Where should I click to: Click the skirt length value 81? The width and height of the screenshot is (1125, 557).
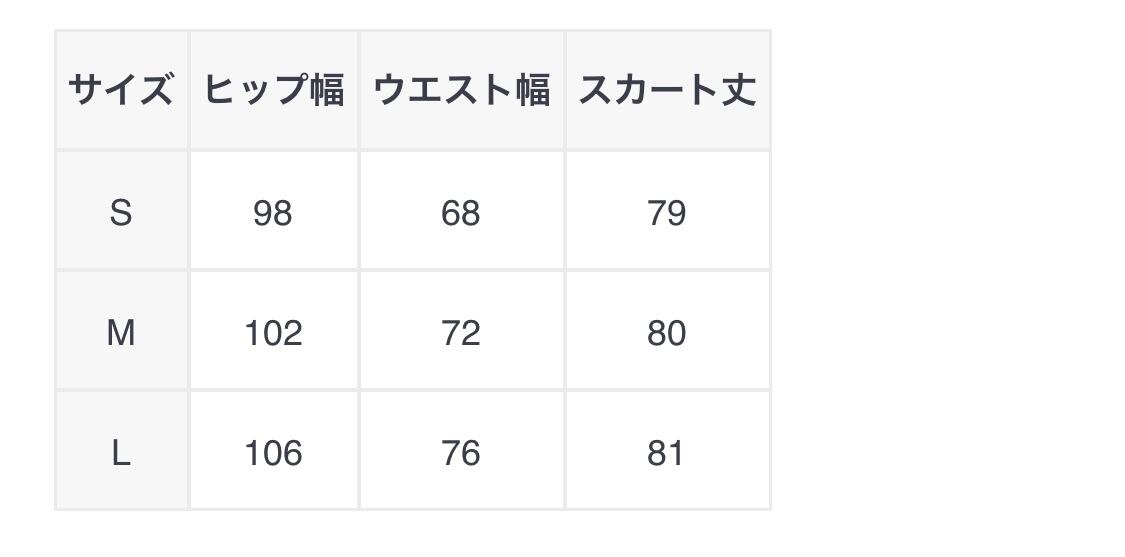(x=667, y=453)
